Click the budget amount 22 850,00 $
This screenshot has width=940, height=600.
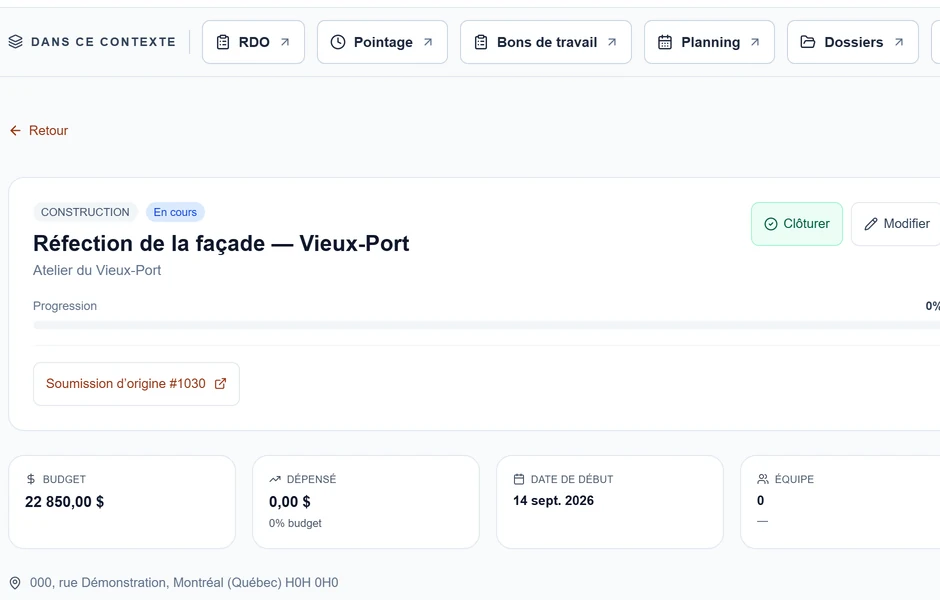point(65,502)
